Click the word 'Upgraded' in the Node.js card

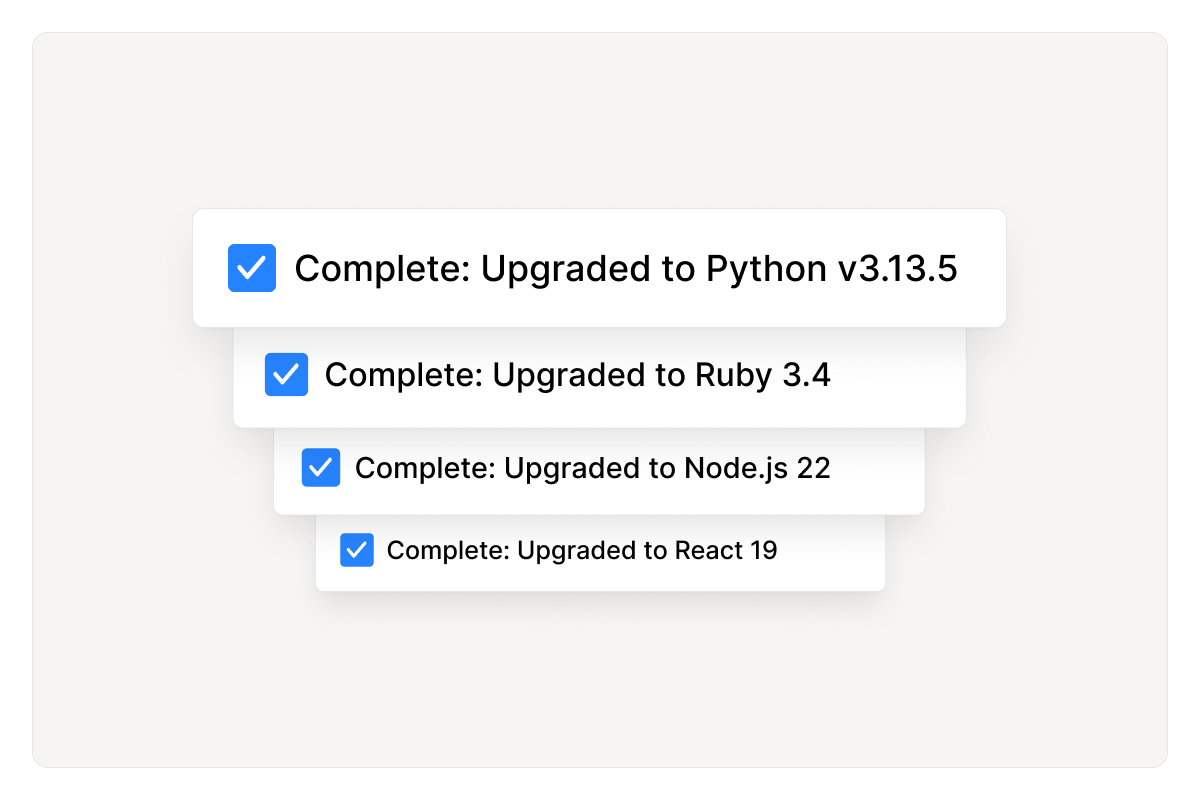[x=574, y=468]
